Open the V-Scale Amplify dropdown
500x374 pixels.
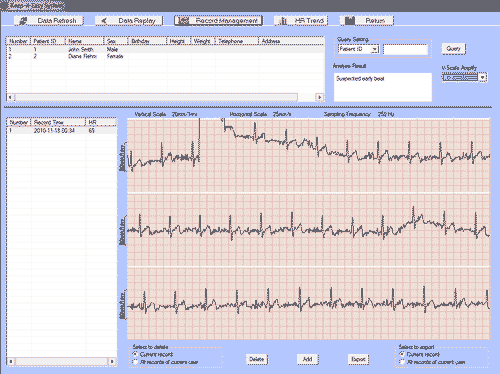click(x=483, y=78)
